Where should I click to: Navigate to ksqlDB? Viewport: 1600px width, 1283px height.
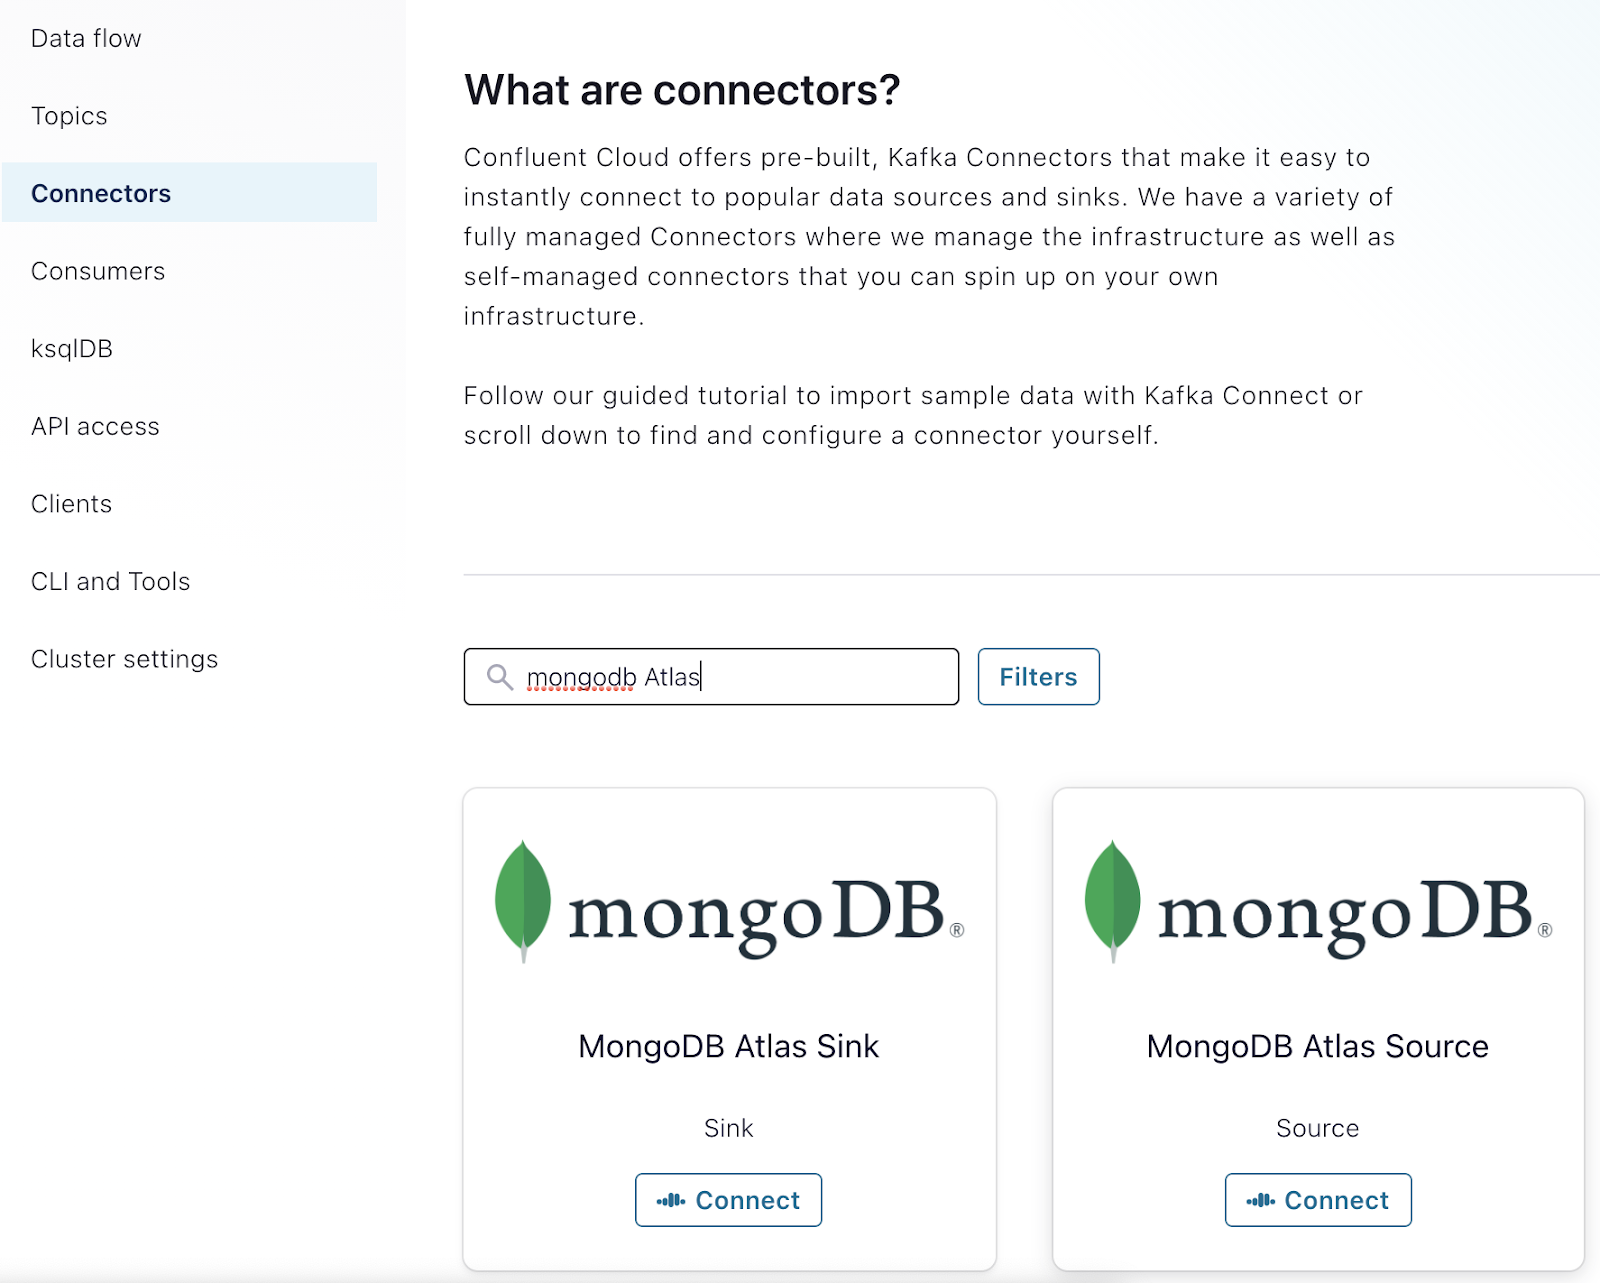click(x=72, y=349)
